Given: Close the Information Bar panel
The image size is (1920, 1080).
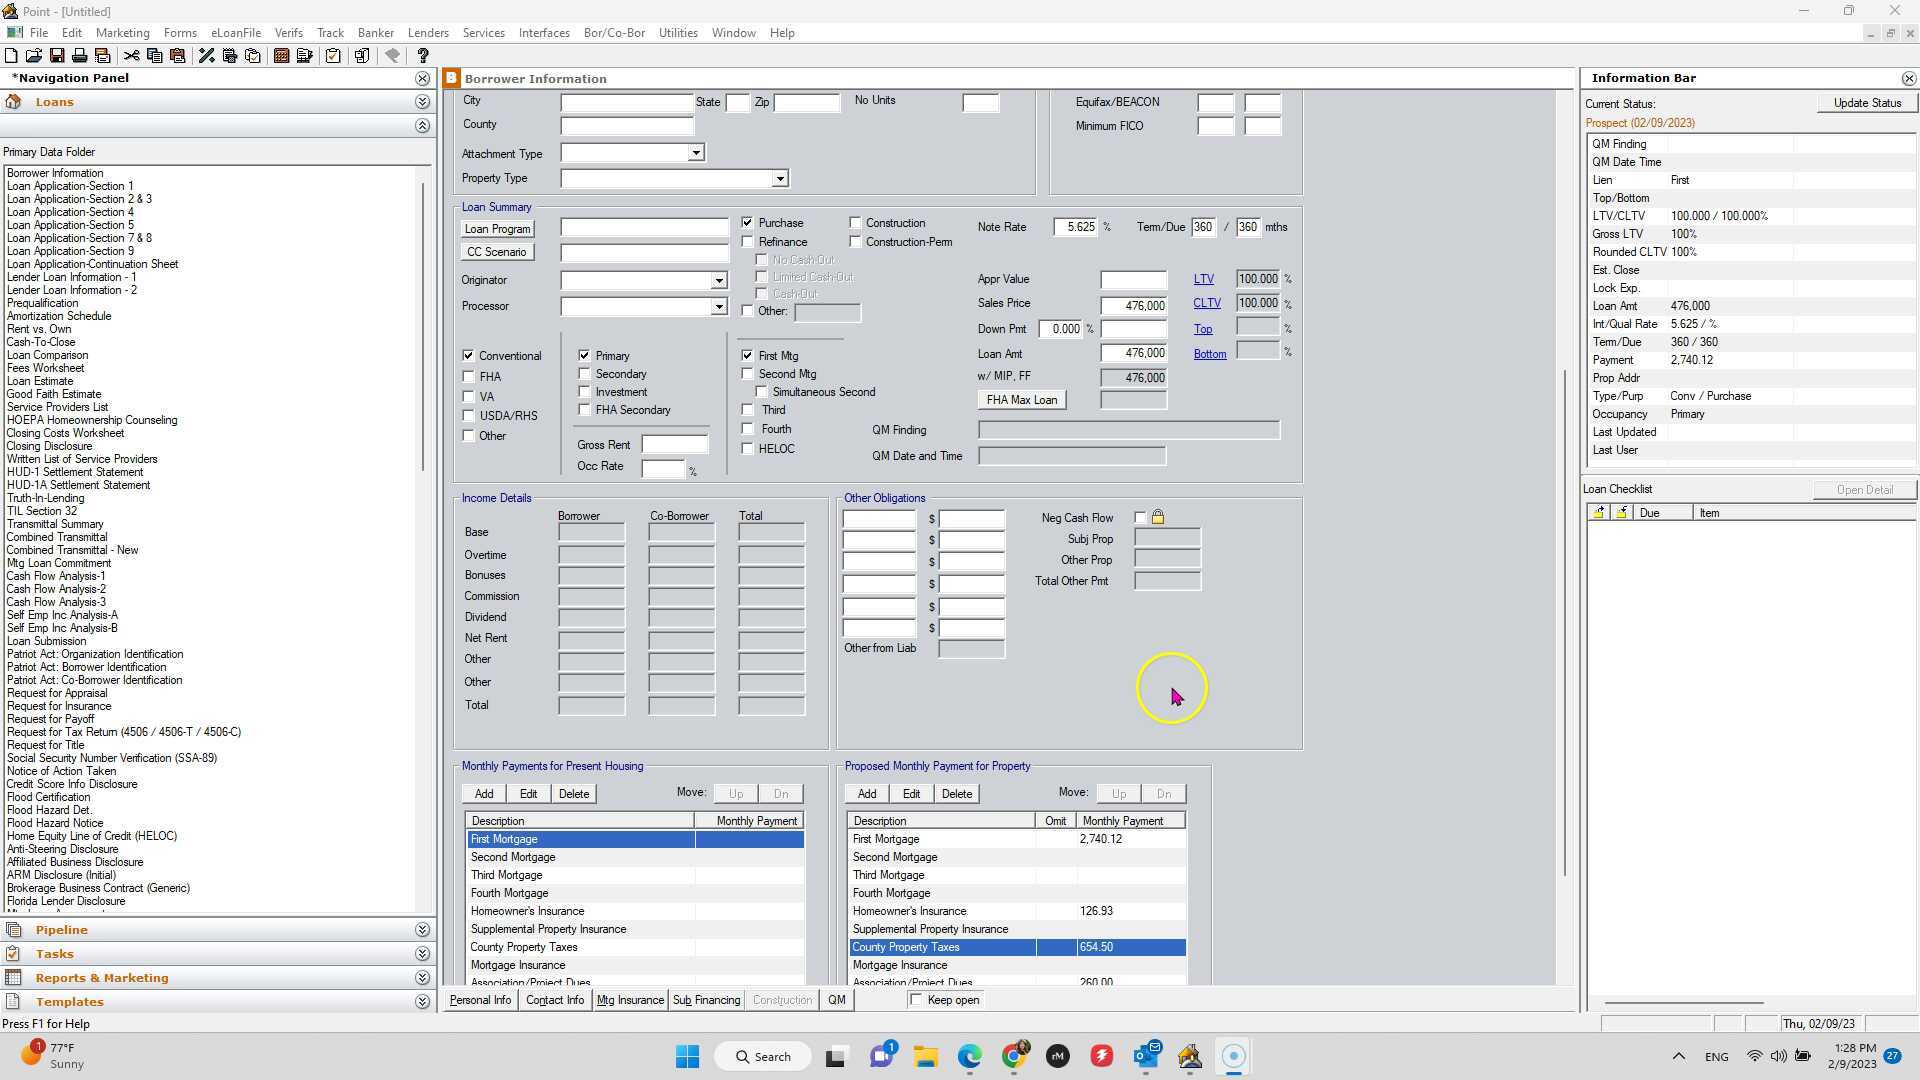Looking at the screenshot, I should [1908, 78].
